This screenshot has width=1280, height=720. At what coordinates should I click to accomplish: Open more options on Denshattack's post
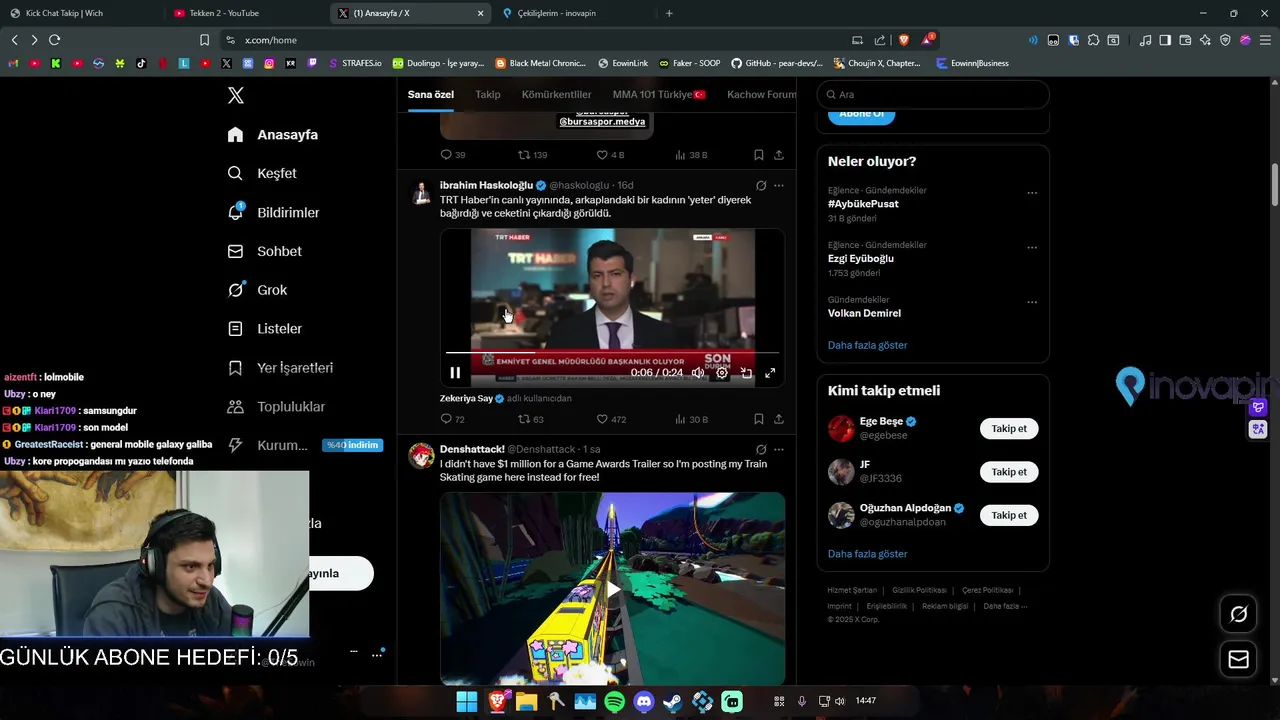point(779,450)
